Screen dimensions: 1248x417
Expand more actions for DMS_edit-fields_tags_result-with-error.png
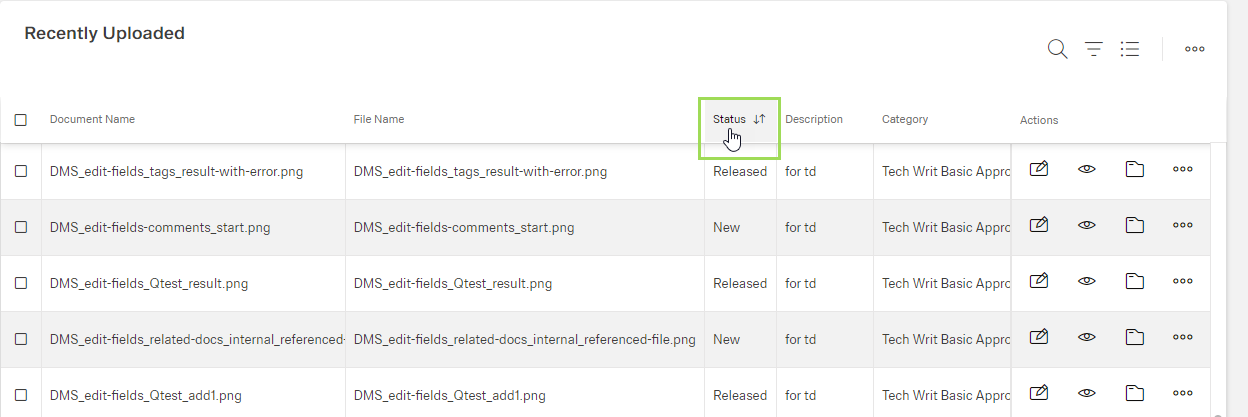tap(1183, 170)
